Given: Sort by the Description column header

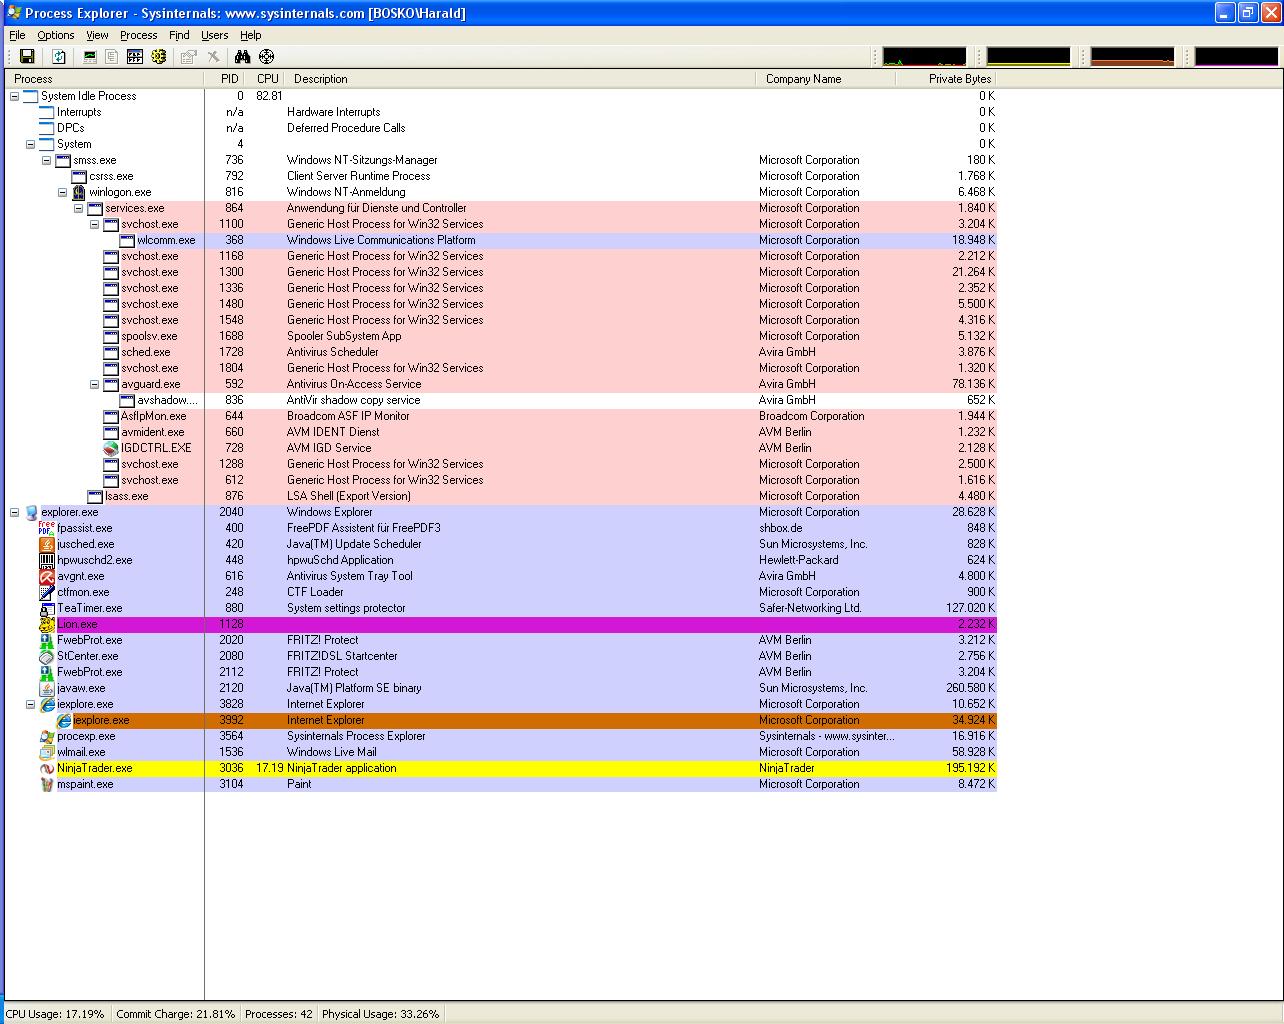Looking at the screenshot, I should point(520,79).
